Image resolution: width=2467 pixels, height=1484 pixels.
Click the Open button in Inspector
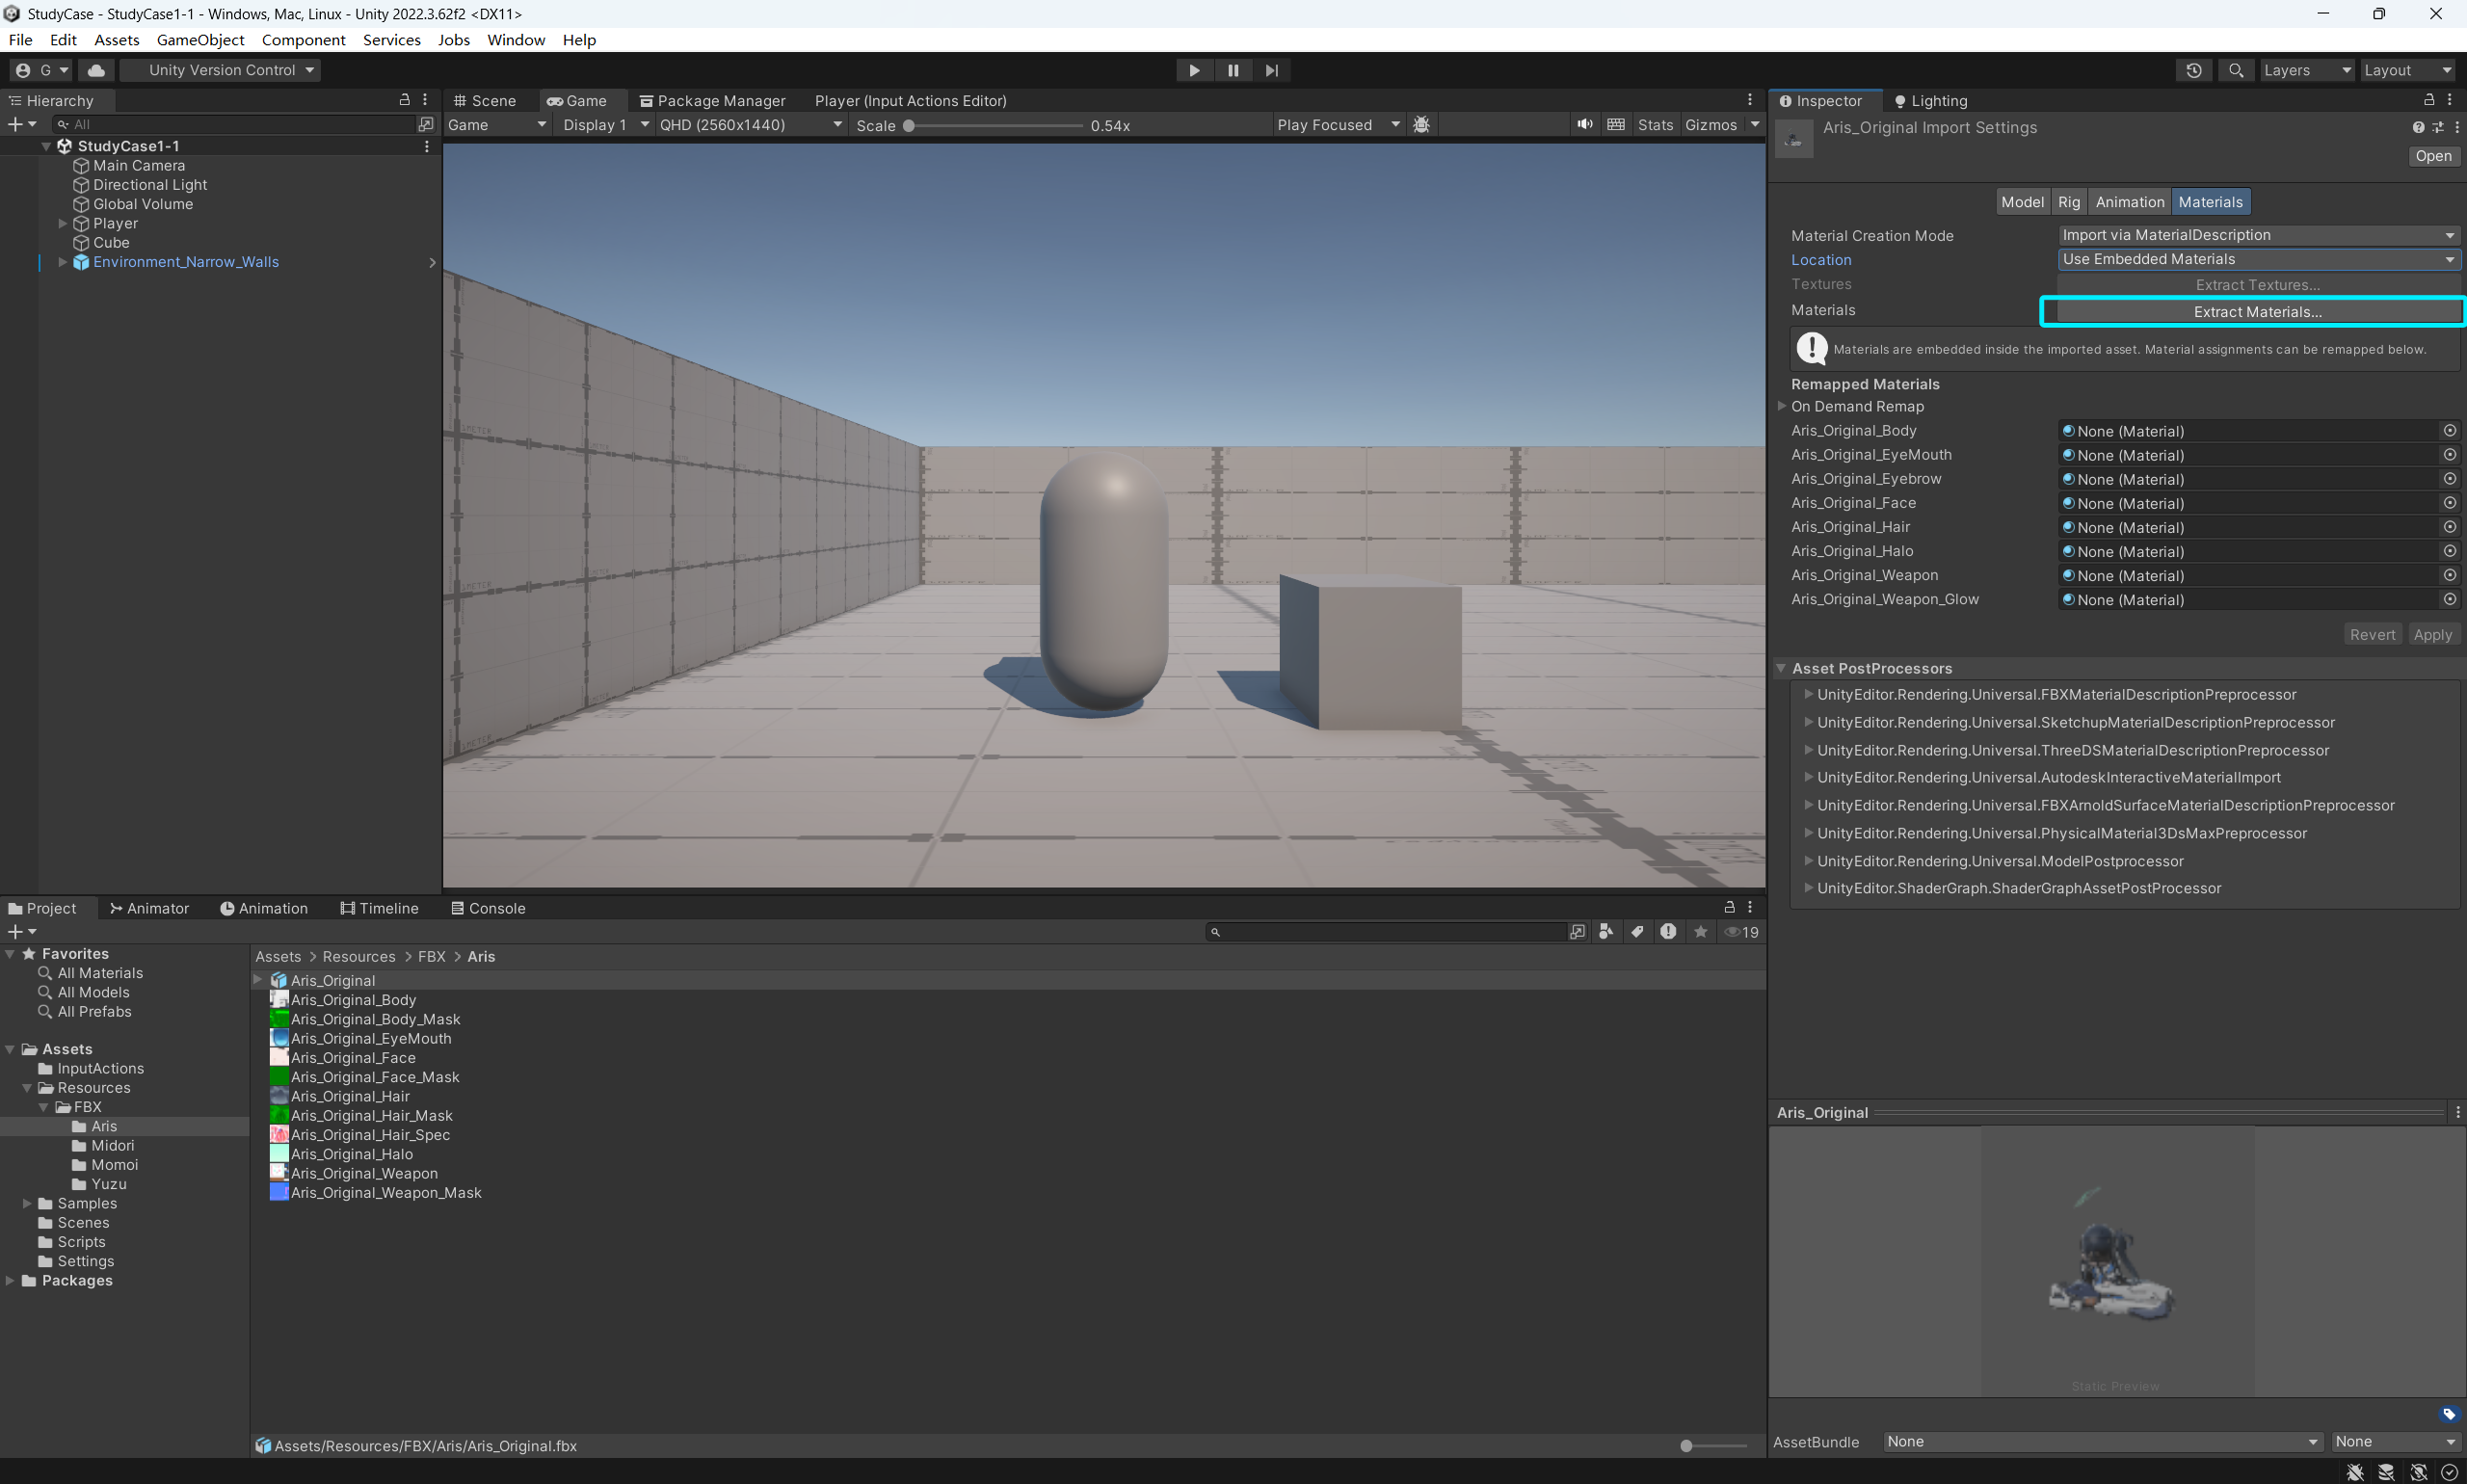[2432, 156]
